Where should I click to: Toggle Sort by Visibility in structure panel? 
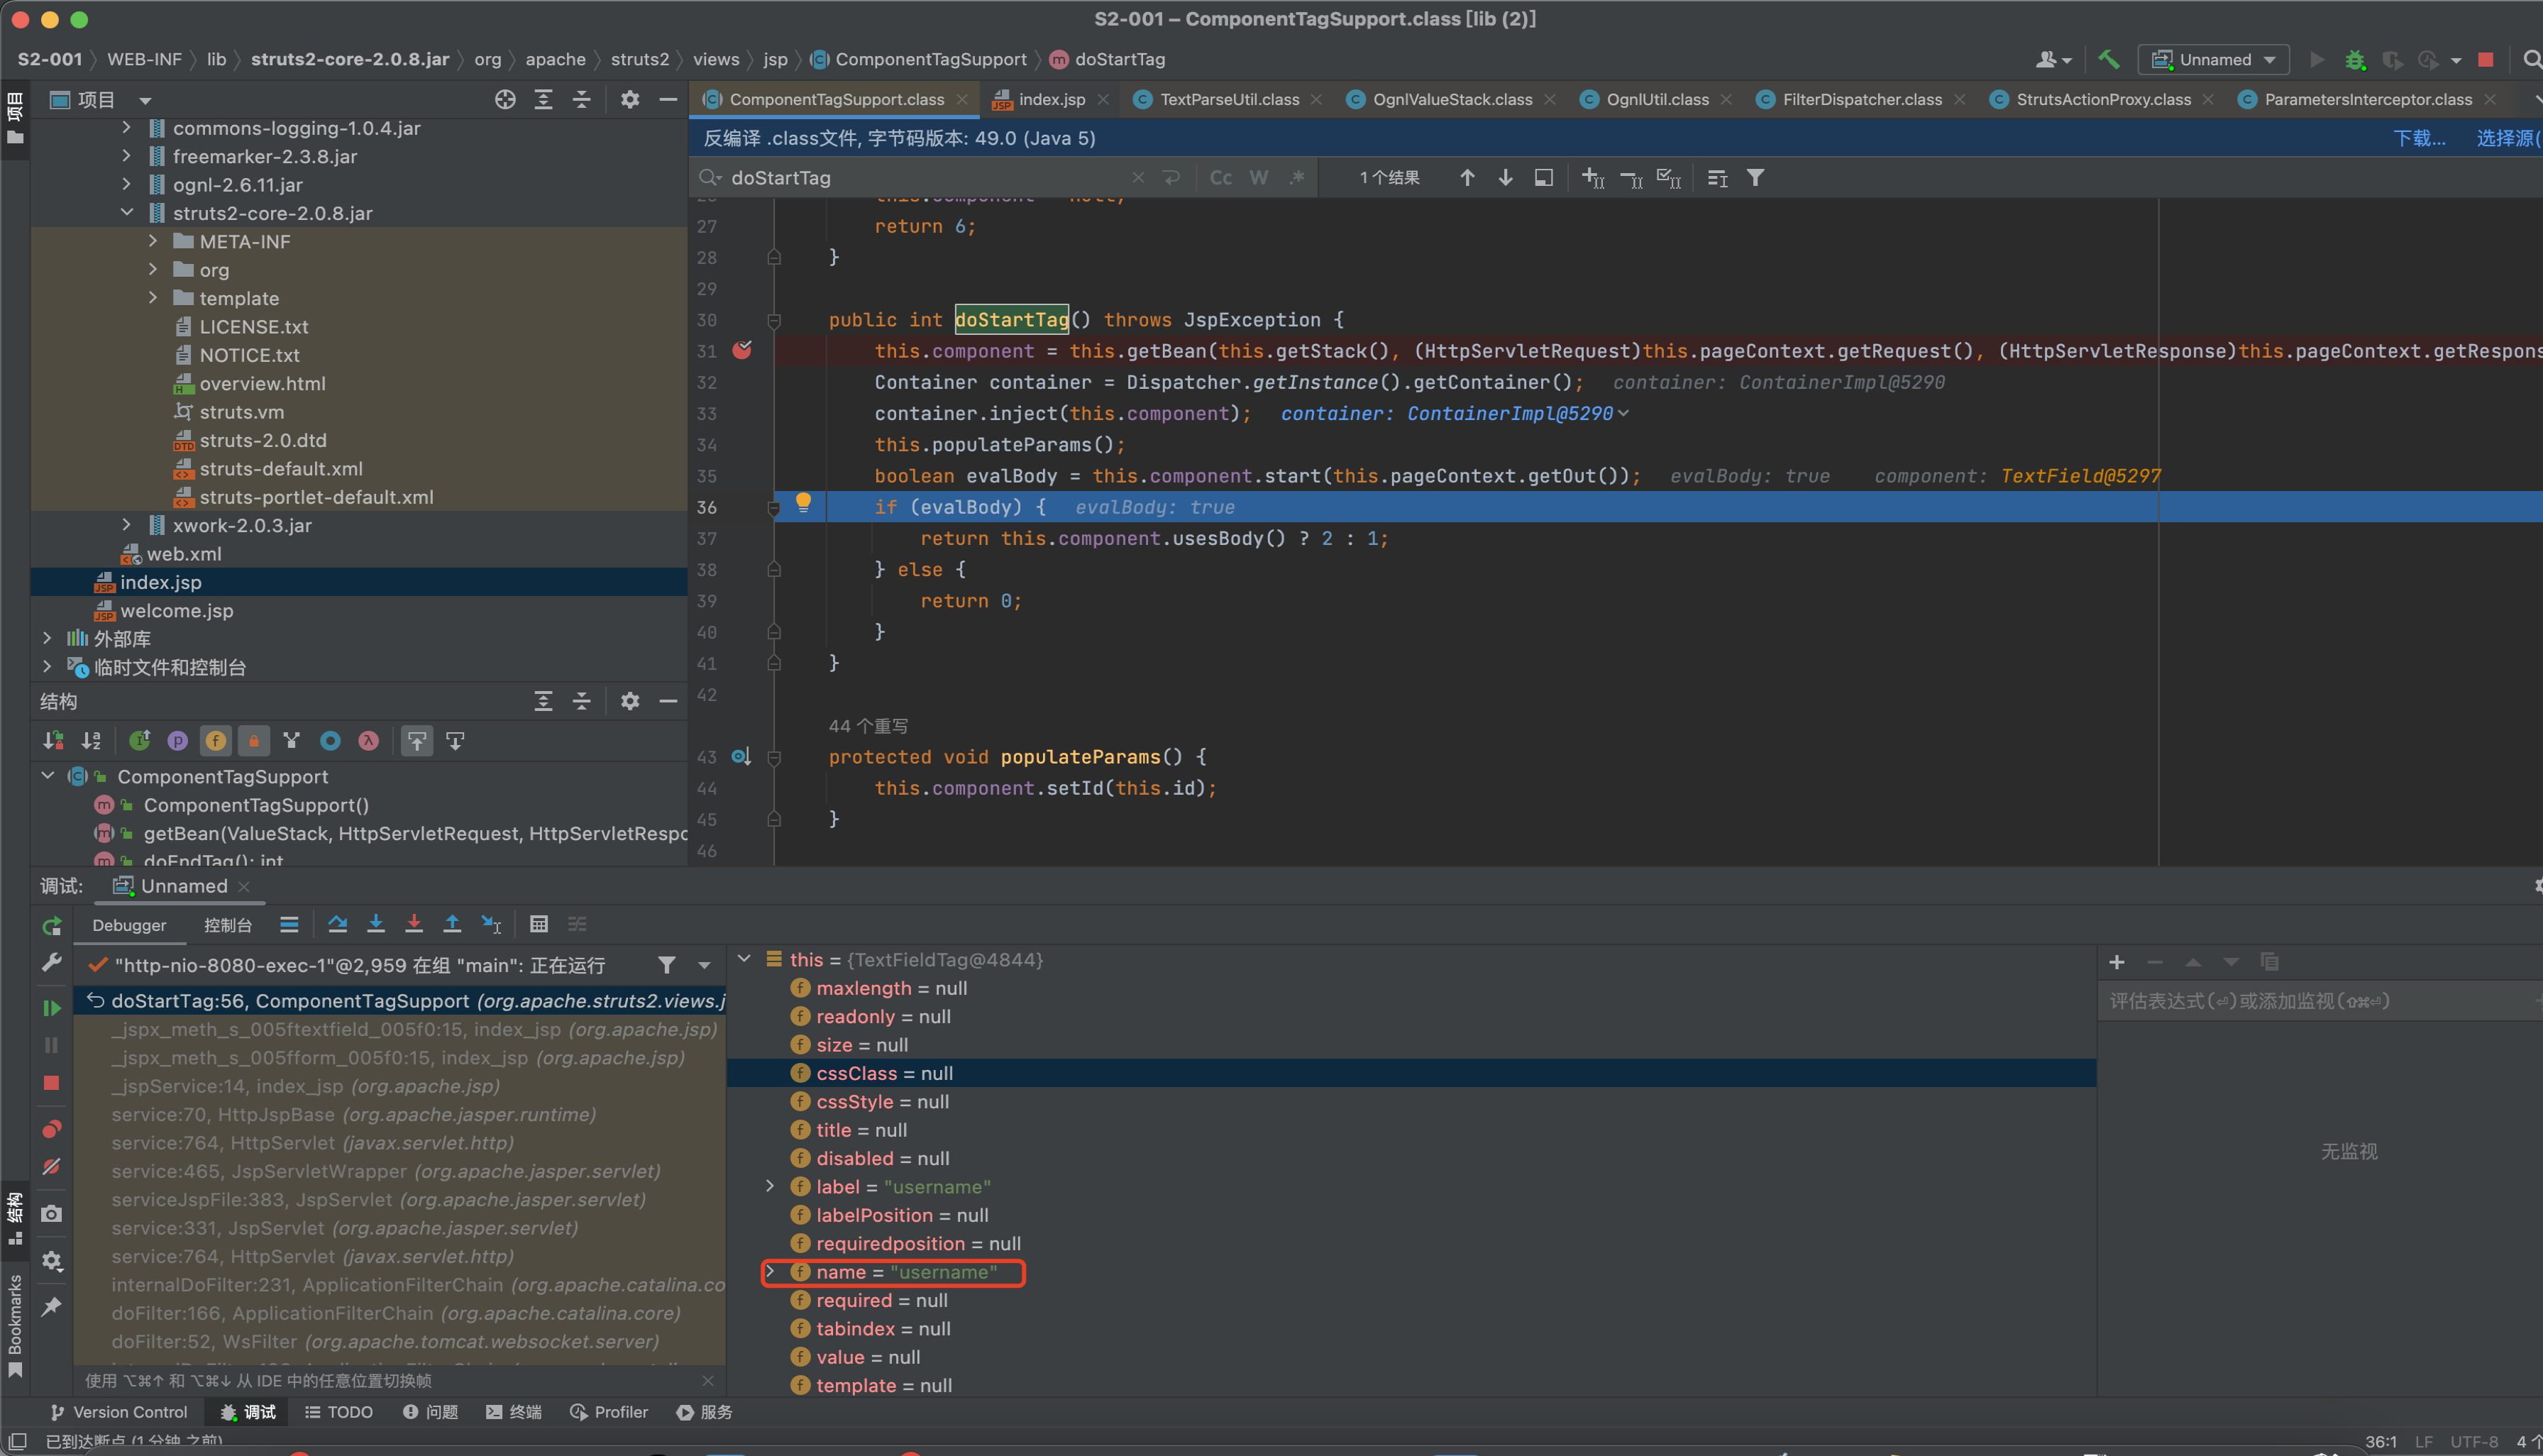pos(53,741)
